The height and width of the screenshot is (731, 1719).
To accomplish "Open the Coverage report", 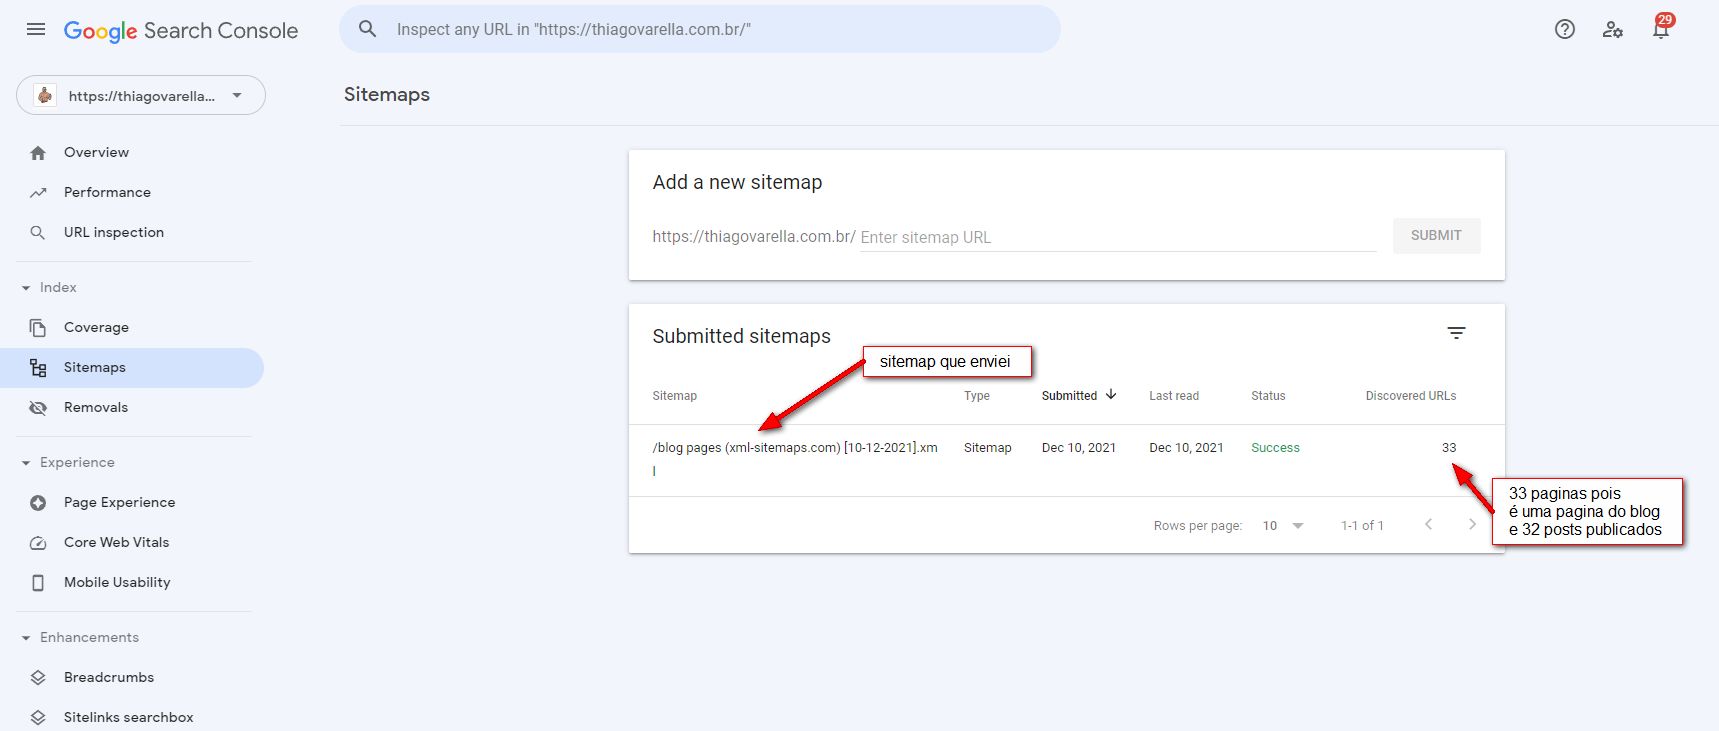I will [x=96, y=328].
